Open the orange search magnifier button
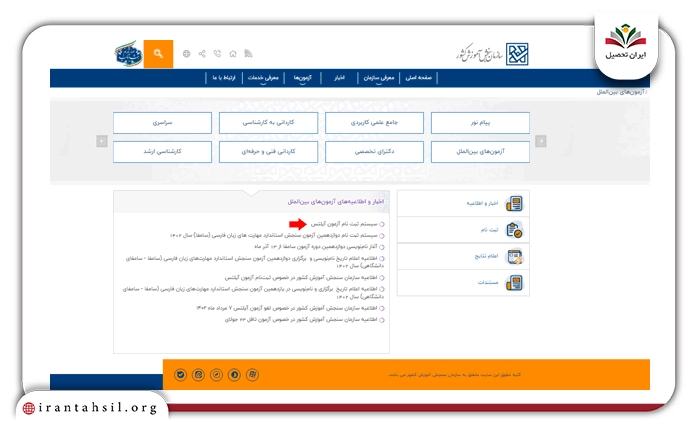The height and width of the screenshot is (430, 700). (158, 54)
